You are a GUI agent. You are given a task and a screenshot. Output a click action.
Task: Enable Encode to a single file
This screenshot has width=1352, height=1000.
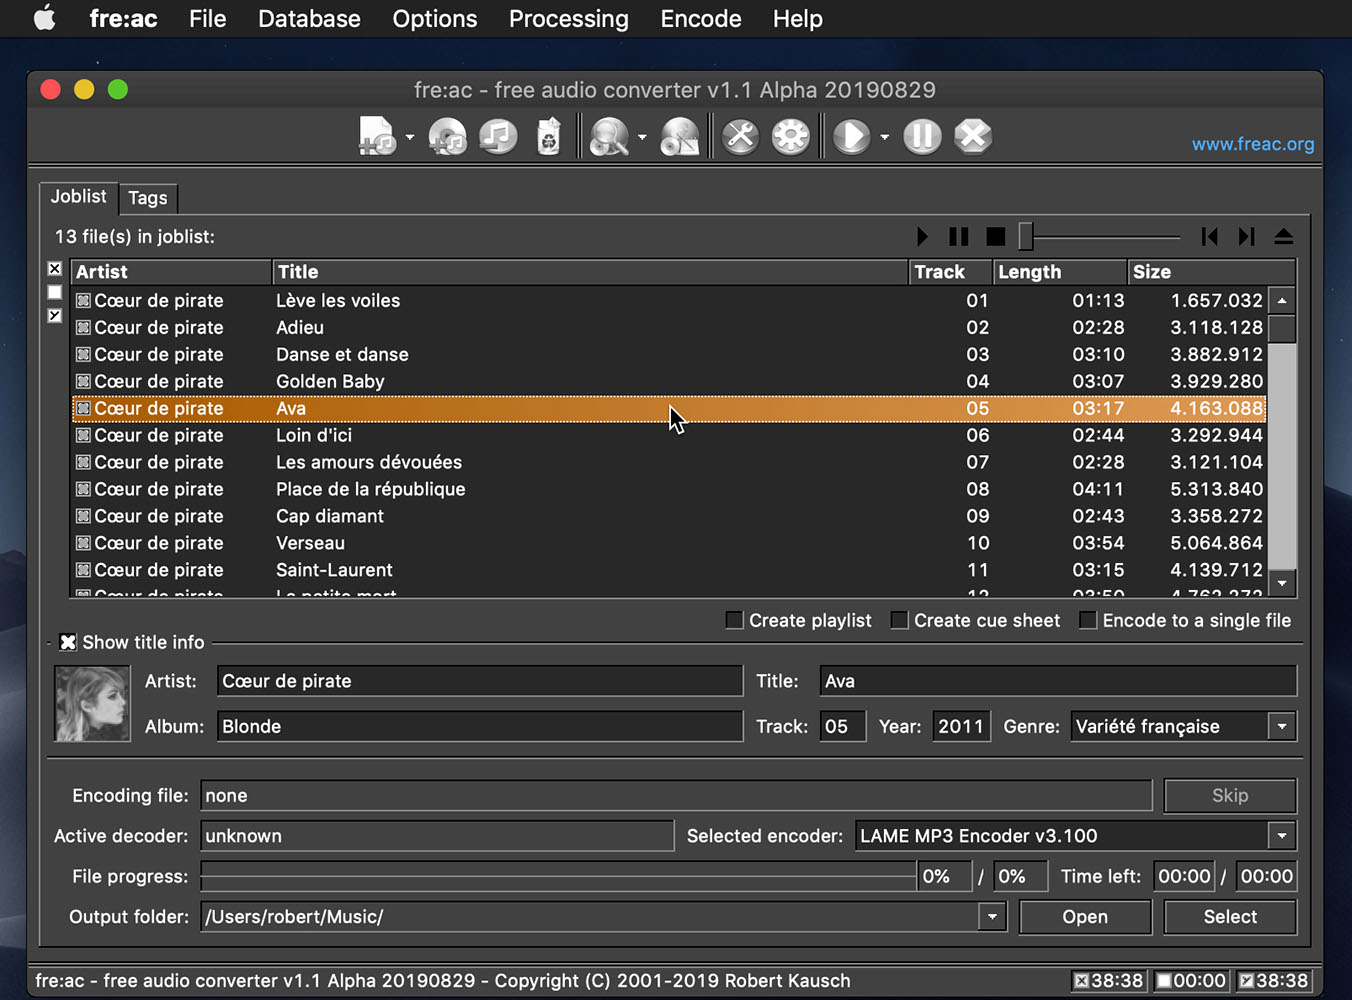pyautogui.click(x=1088, y=620)
